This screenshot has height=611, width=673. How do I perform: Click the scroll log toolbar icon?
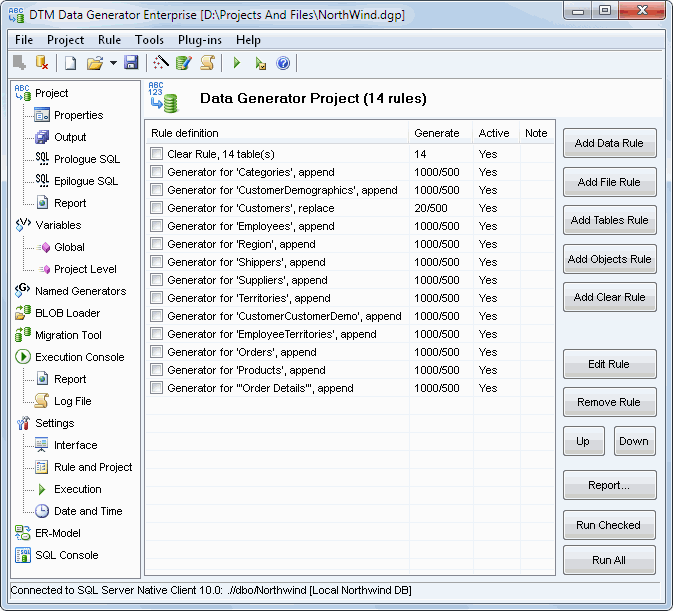point(208,63)
